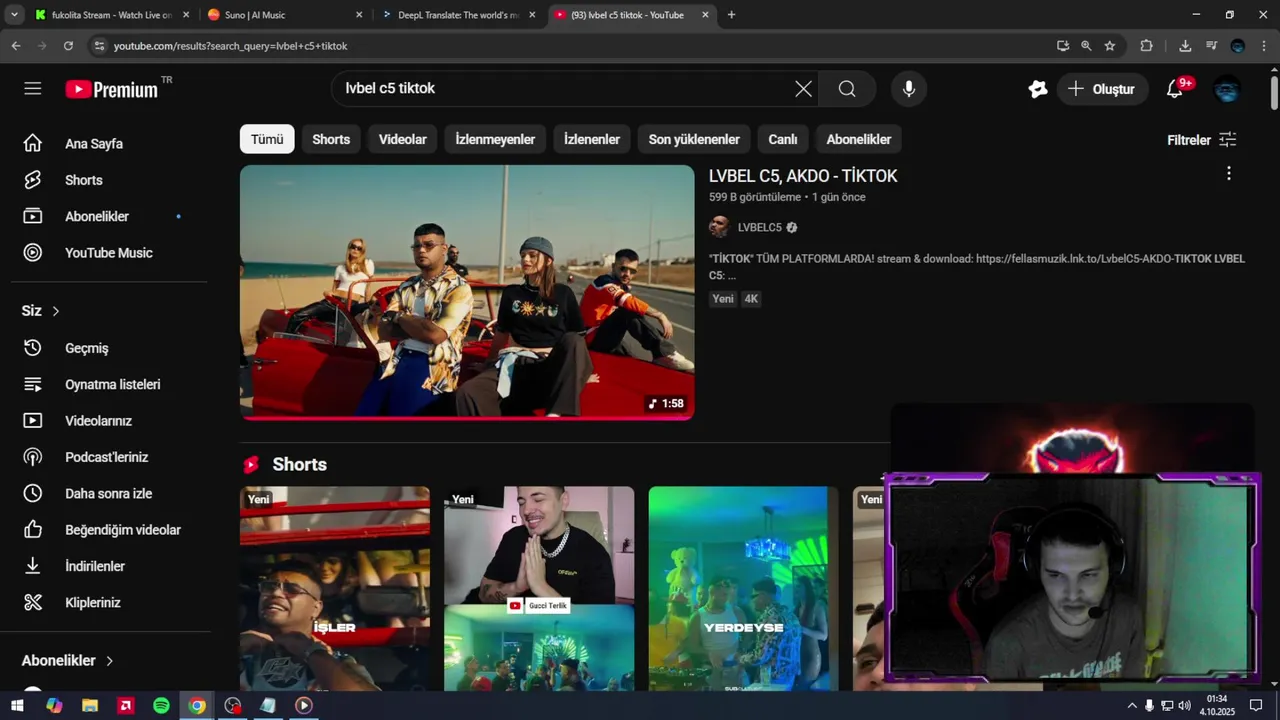Open Chrome media controls icon

click(x=1211, y=46)
